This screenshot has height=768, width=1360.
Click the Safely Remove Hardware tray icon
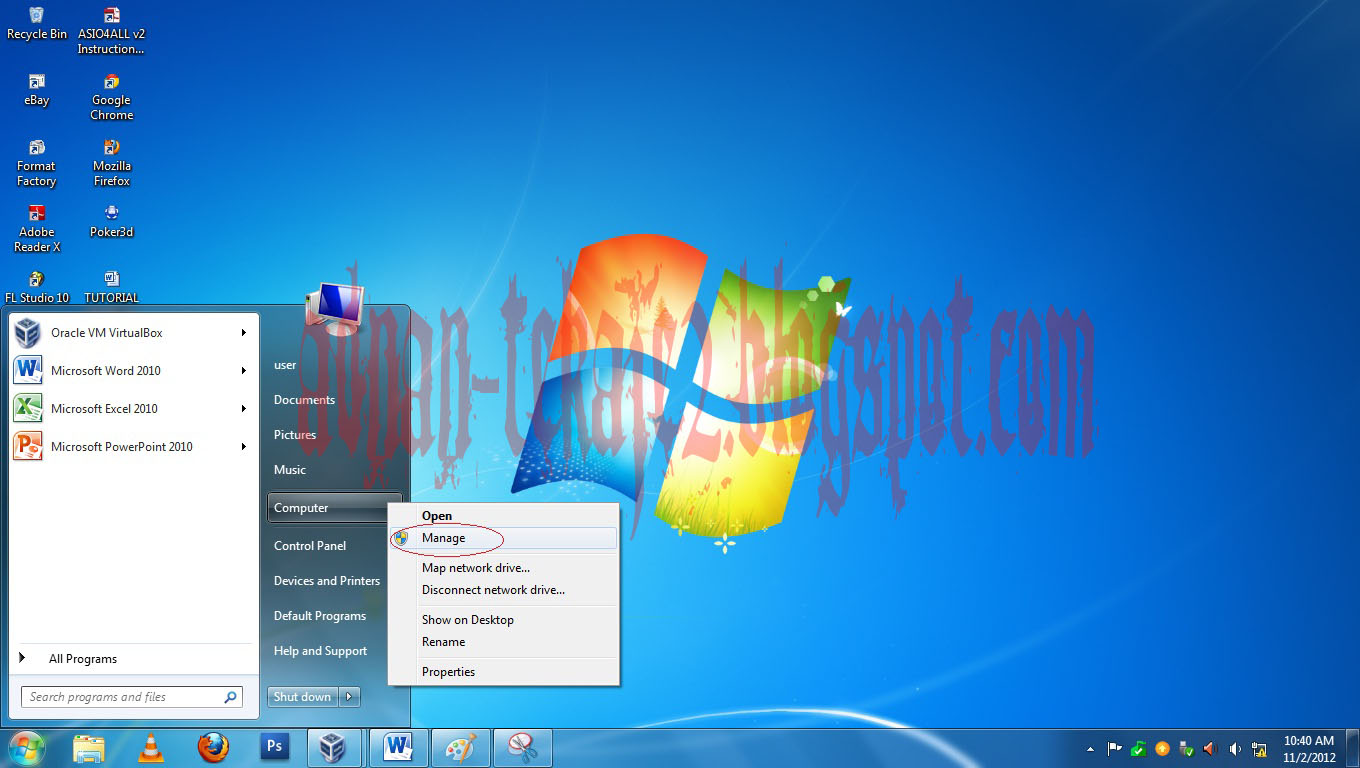[x=1186, y=748]
